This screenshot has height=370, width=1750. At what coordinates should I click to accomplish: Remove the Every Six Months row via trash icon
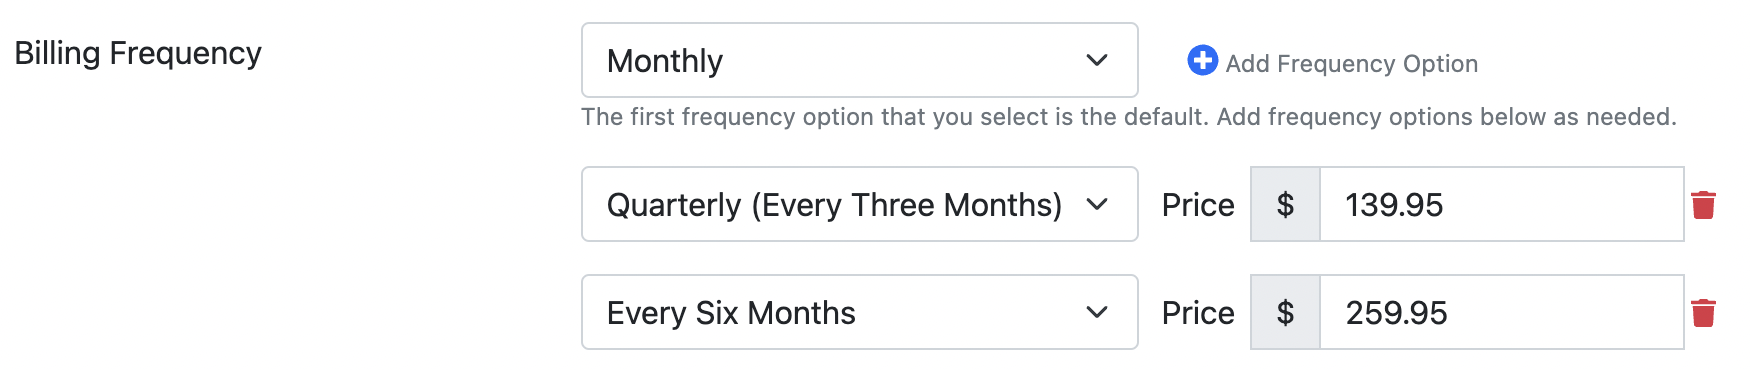tap(1704, 313)
